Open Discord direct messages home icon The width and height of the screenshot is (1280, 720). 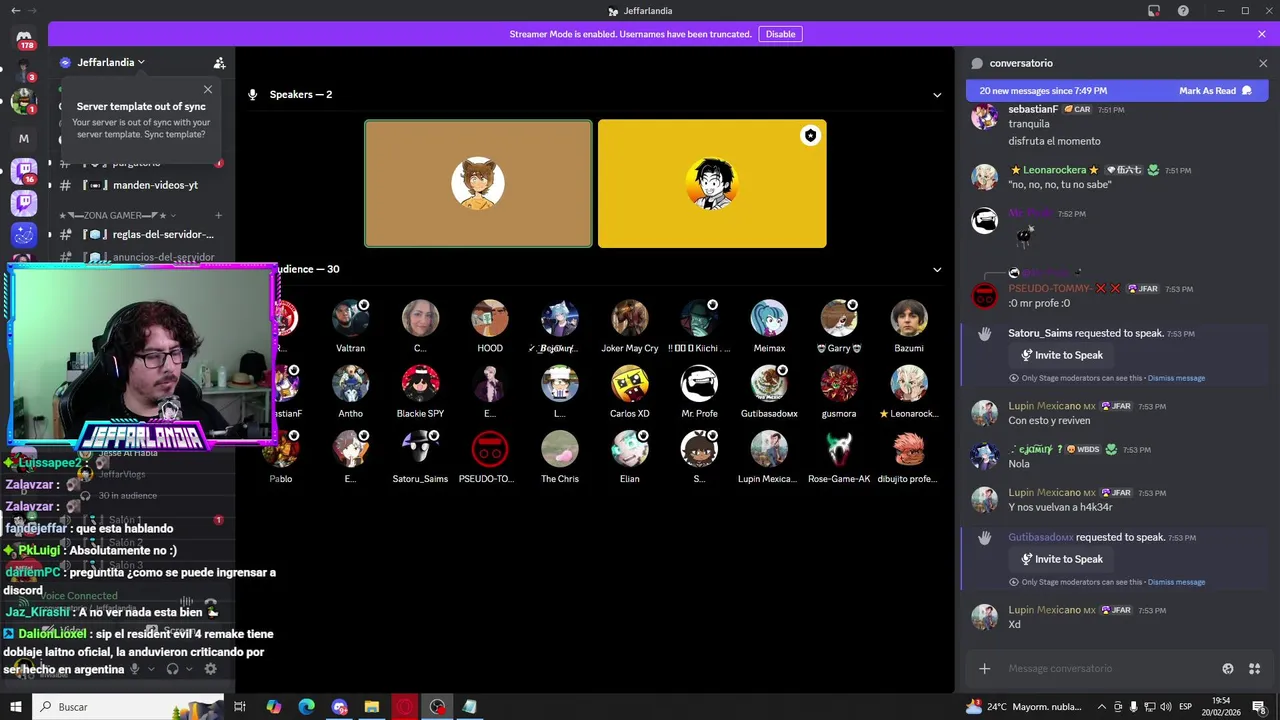tap(24, 36)
